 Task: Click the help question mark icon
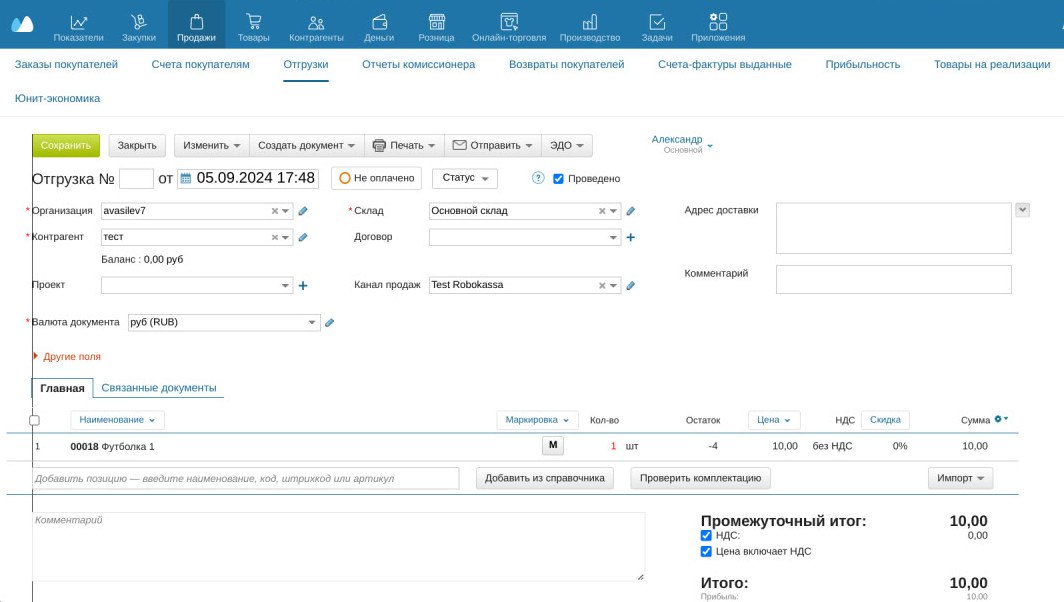pos(538,178)
